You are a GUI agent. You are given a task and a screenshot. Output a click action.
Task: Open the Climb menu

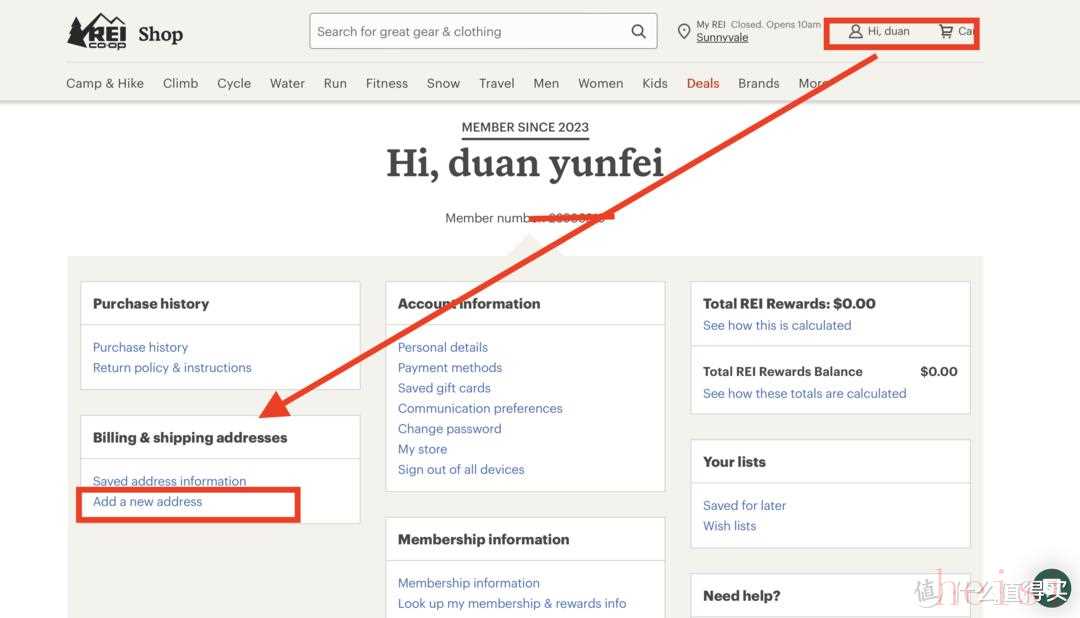pos(180,83)
